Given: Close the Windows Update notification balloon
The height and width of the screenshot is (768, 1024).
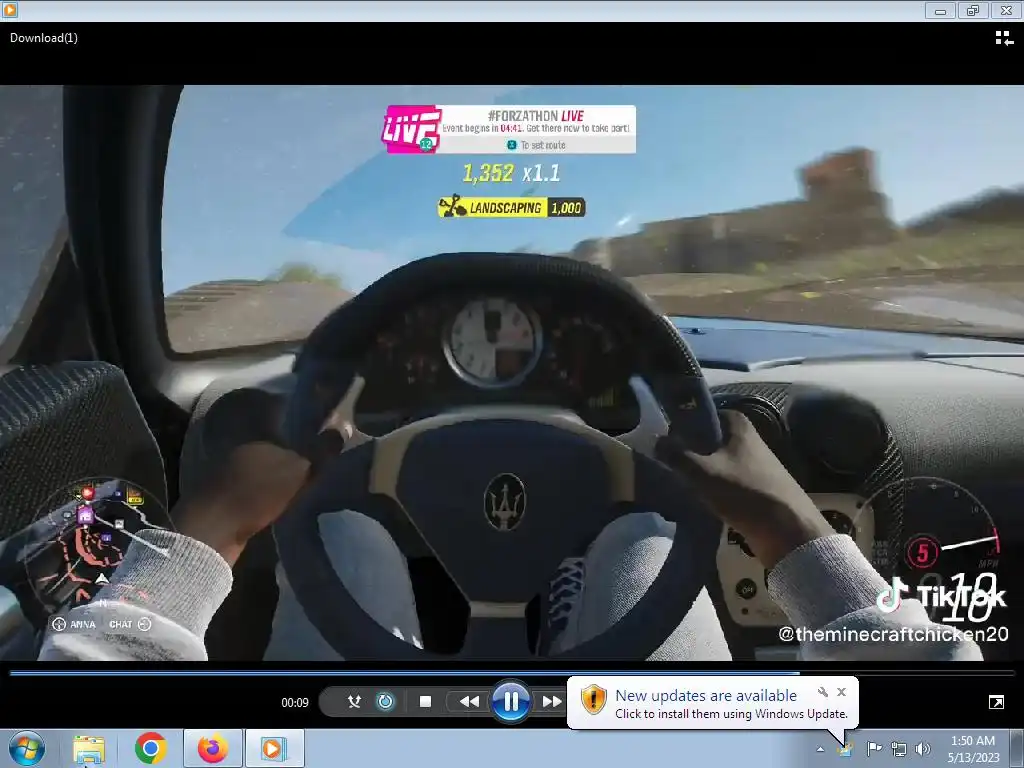Looking at the screenshot, I should (x=841, y=692).
